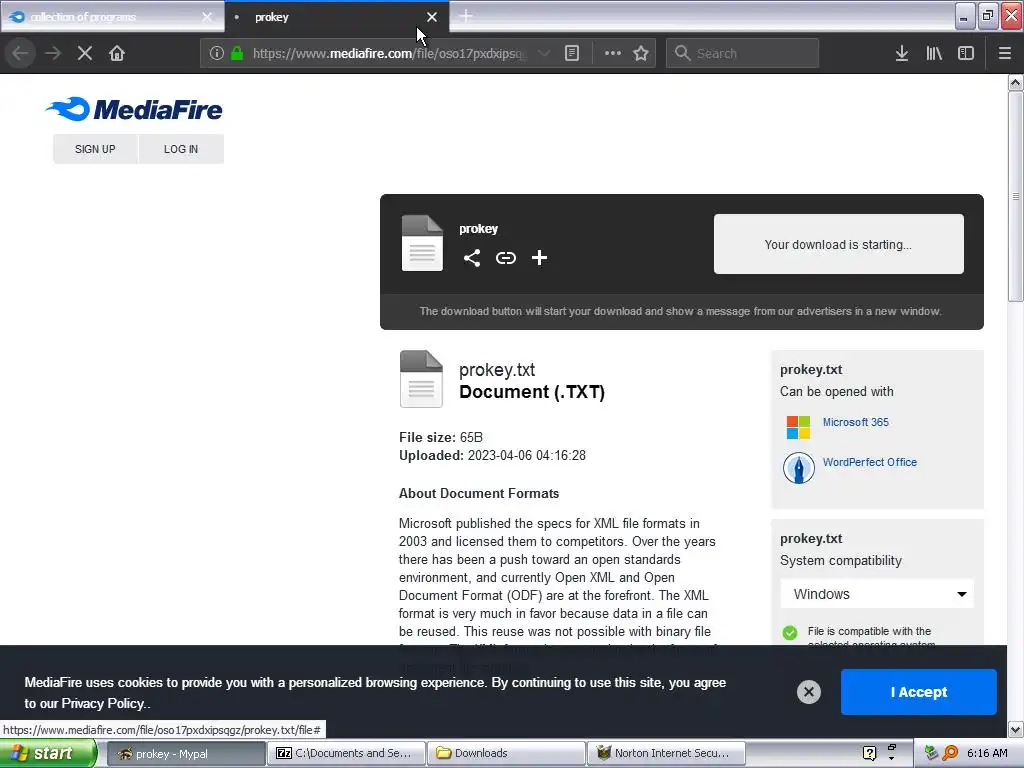Dismiss cookie banner with X icon
Viewport: 1024px width, 768px height.
pos(808,692)
